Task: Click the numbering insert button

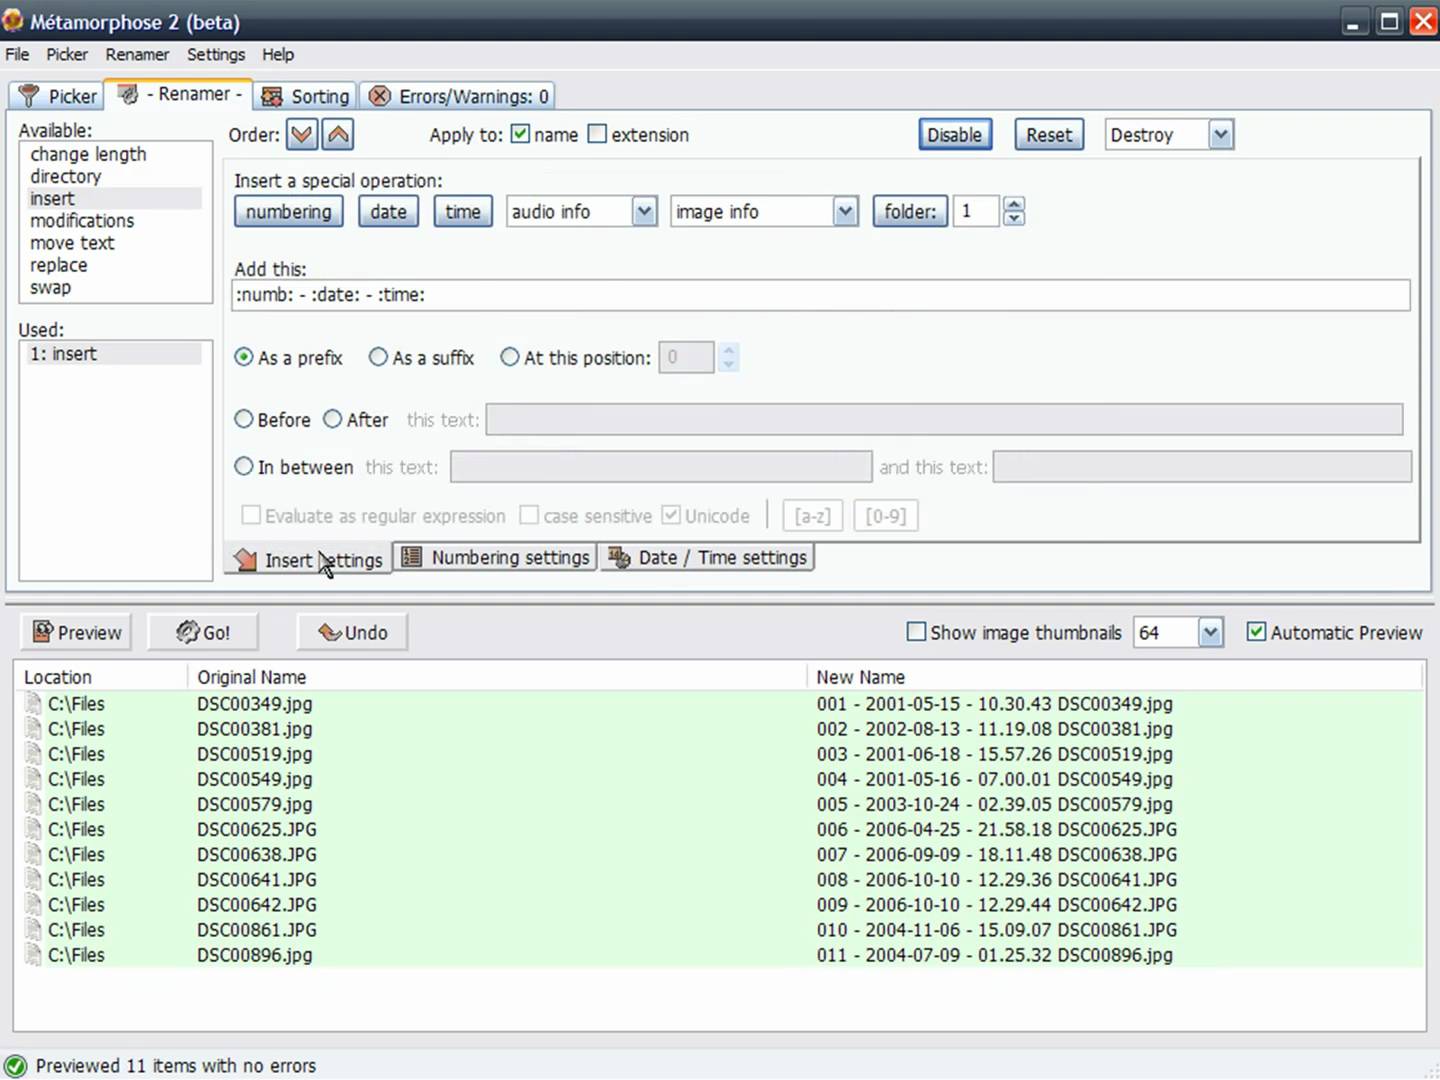Action: point(288,211)
